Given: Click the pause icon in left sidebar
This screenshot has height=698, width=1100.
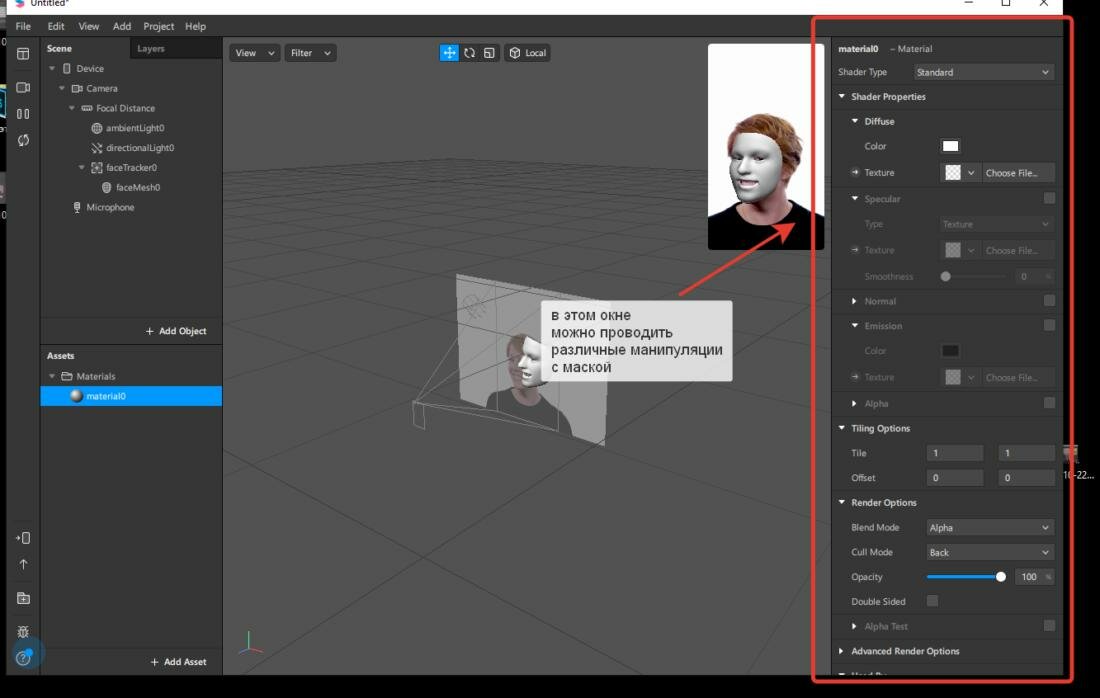Looking at the screenshot, I should pyautogui.click(x=23, y=114).
